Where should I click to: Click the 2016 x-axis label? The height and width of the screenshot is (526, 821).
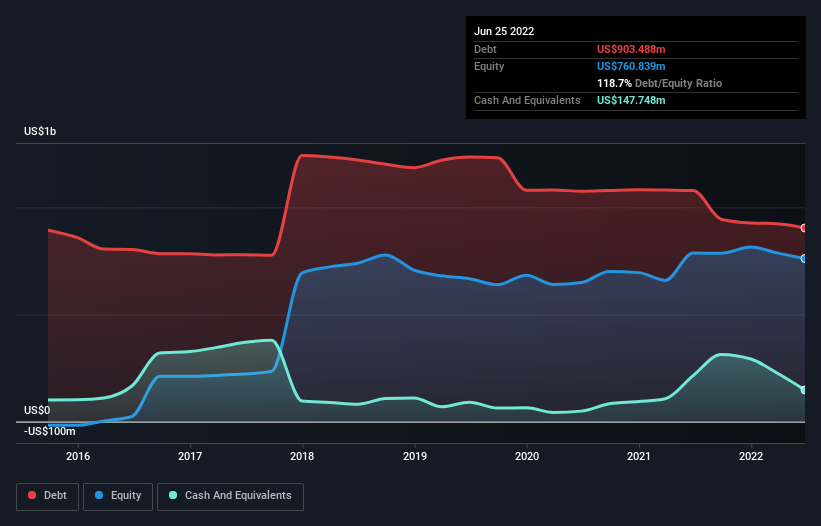[x=78, y=456]
